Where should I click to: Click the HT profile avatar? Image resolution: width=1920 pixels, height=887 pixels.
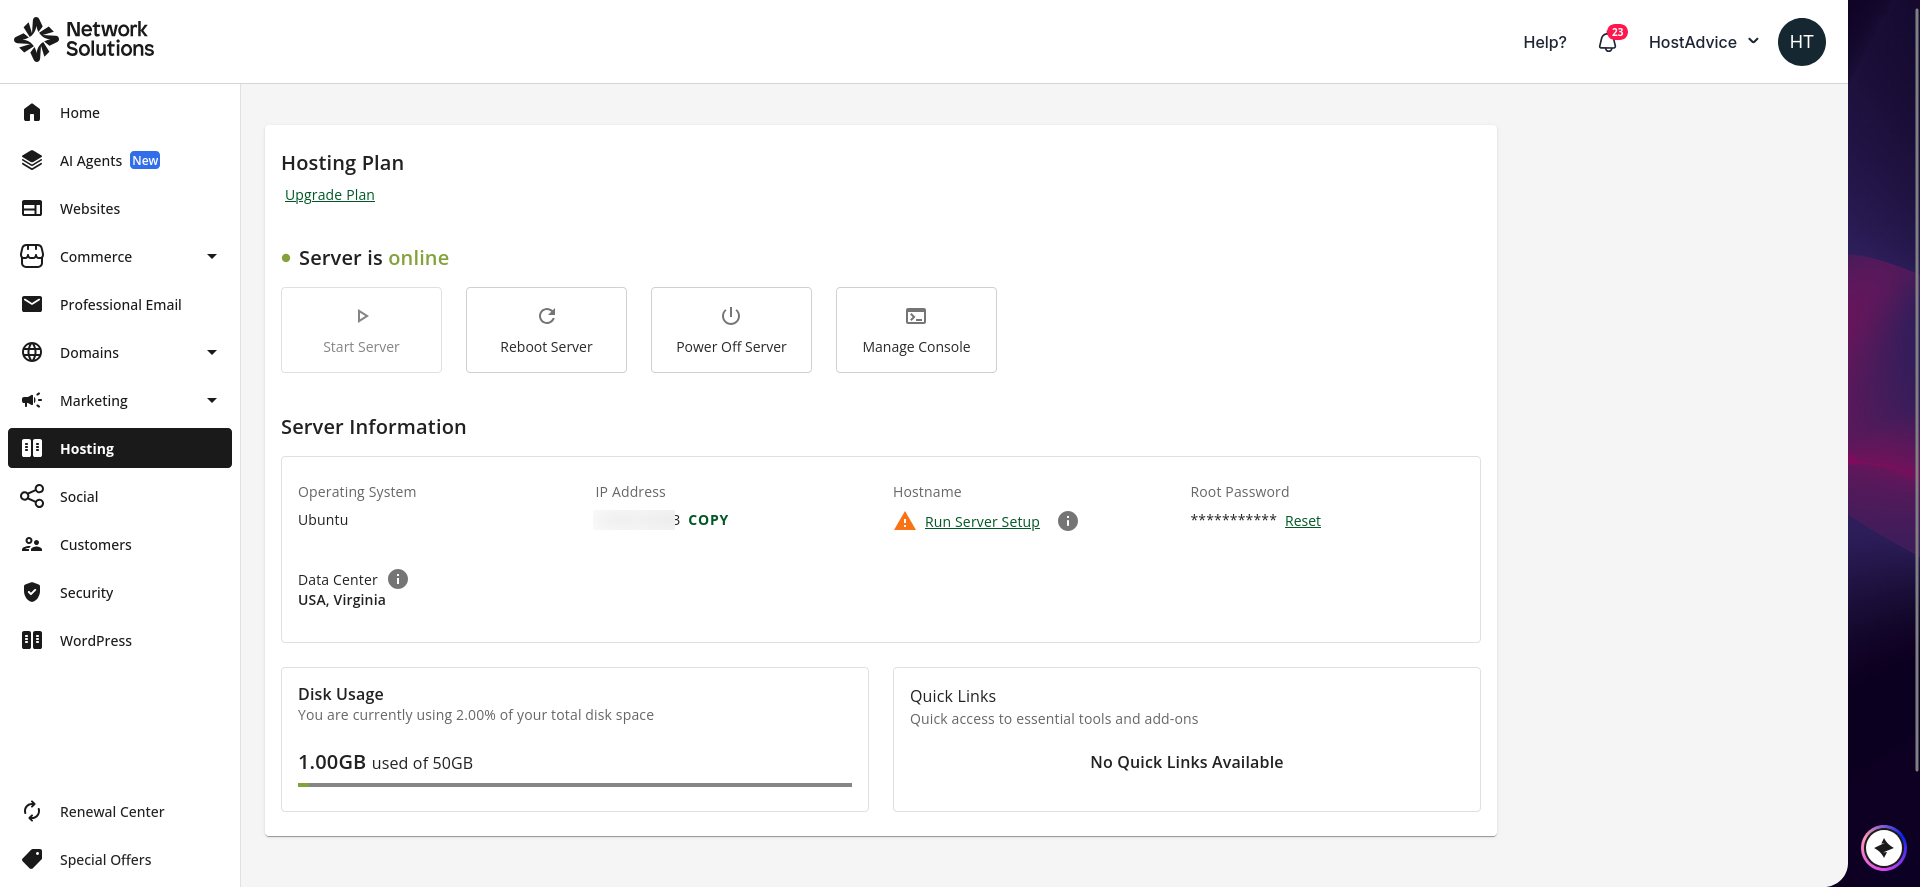(x=1802, y=42)
